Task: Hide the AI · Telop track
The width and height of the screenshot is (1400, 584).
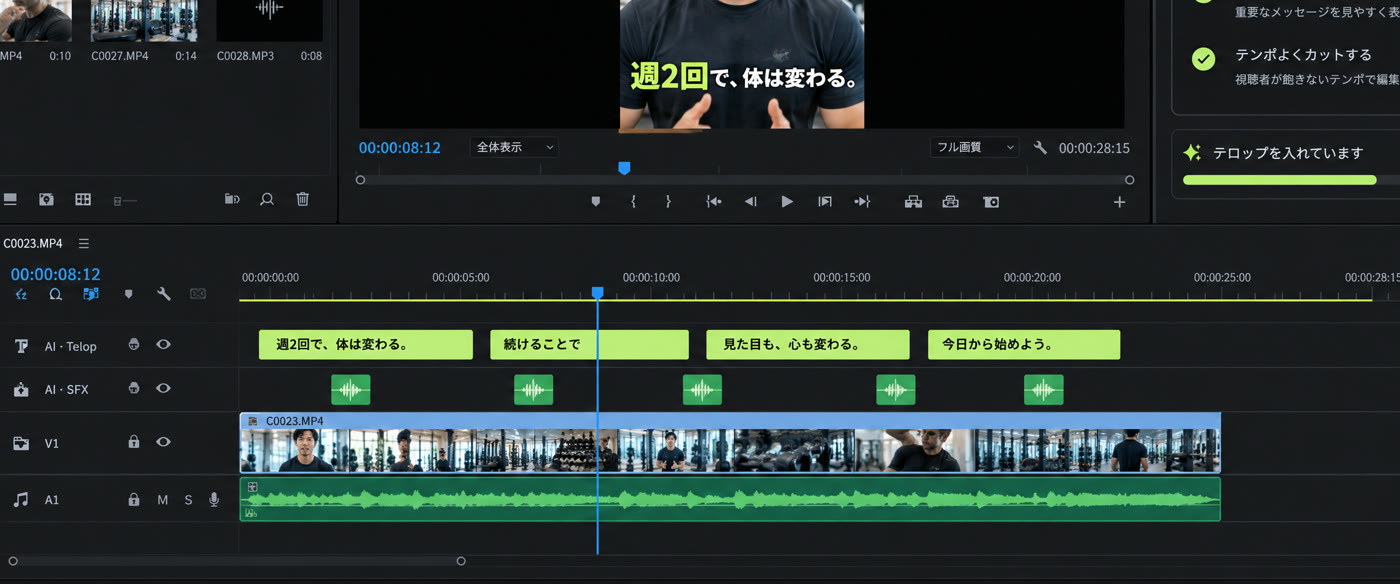Action: (x=163, y=345)
